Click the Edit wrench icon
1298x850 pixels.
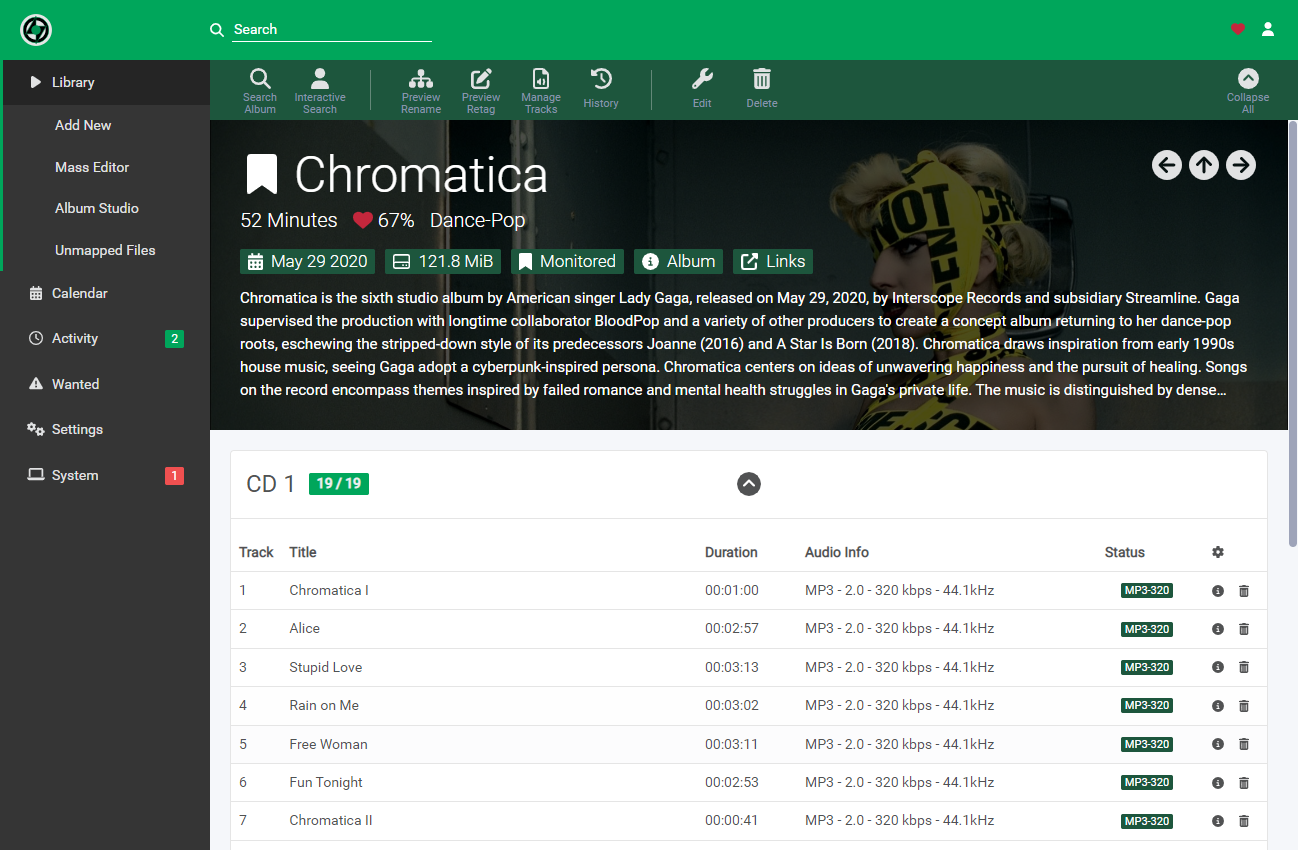(x=702, y=90)
